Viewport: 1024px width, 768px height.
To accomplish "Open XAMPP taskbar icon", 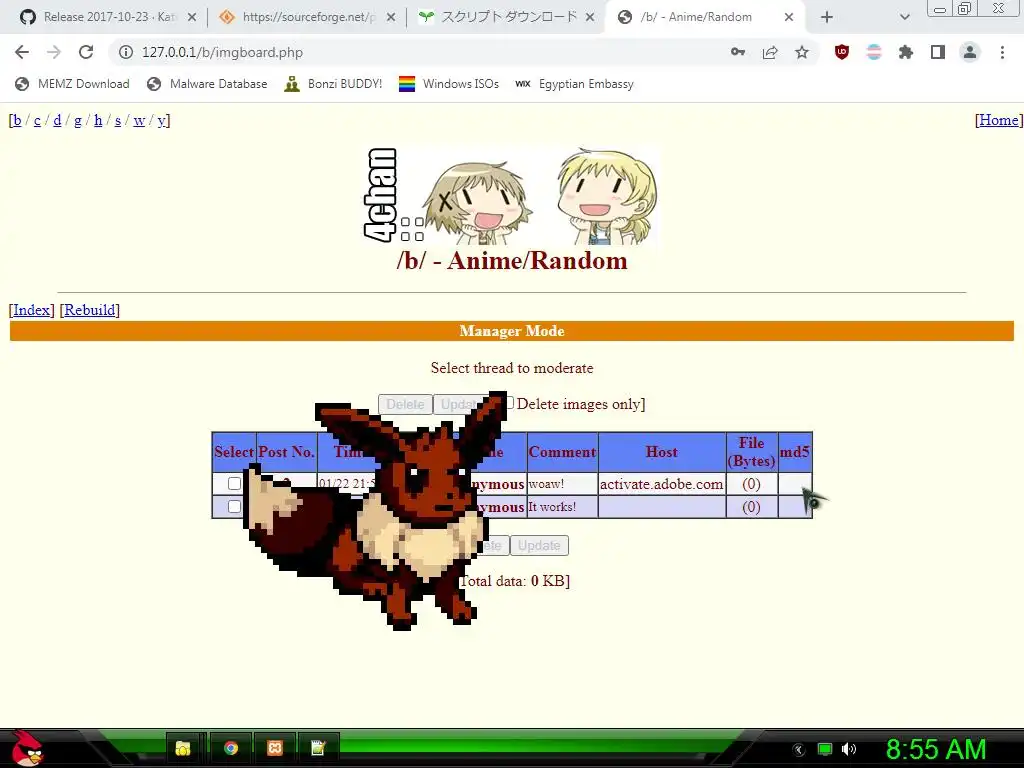I will (275, 748).
